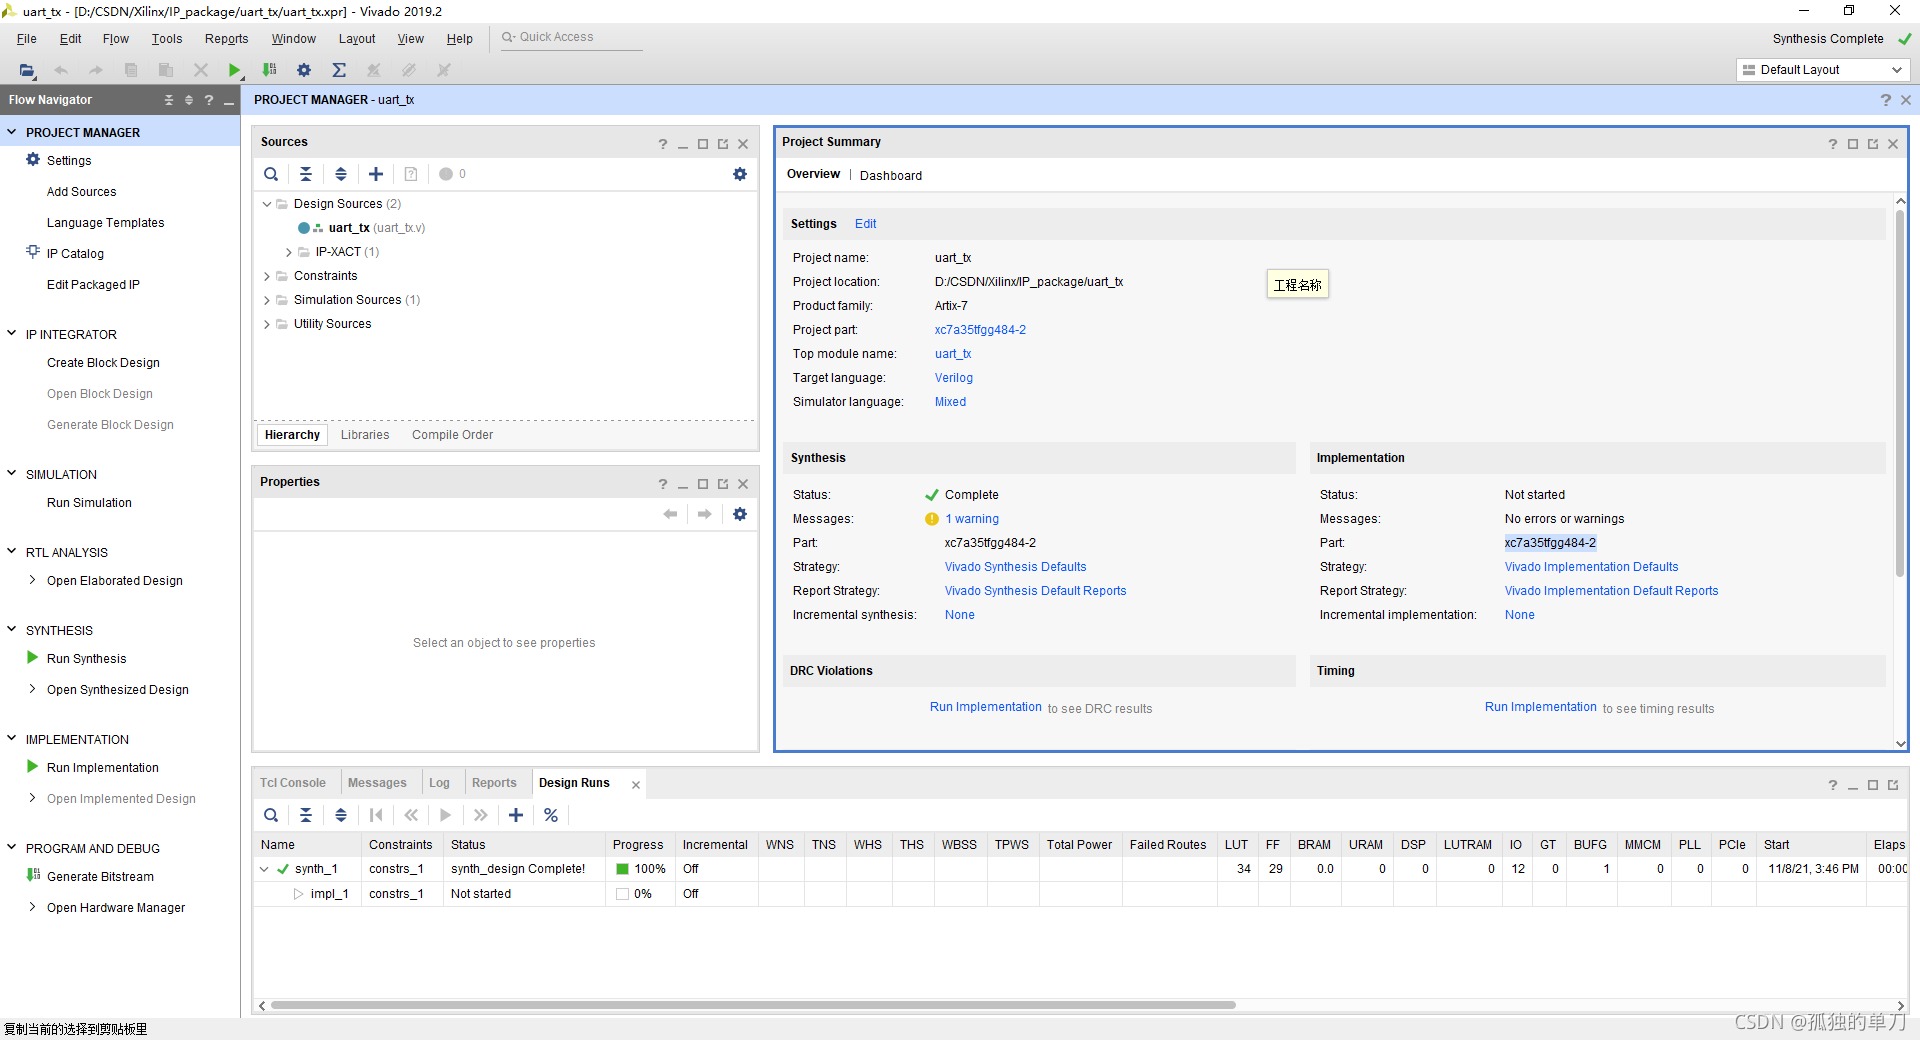
Task: Click the Generate Bitstream toolbar icon
Action: 269,70
